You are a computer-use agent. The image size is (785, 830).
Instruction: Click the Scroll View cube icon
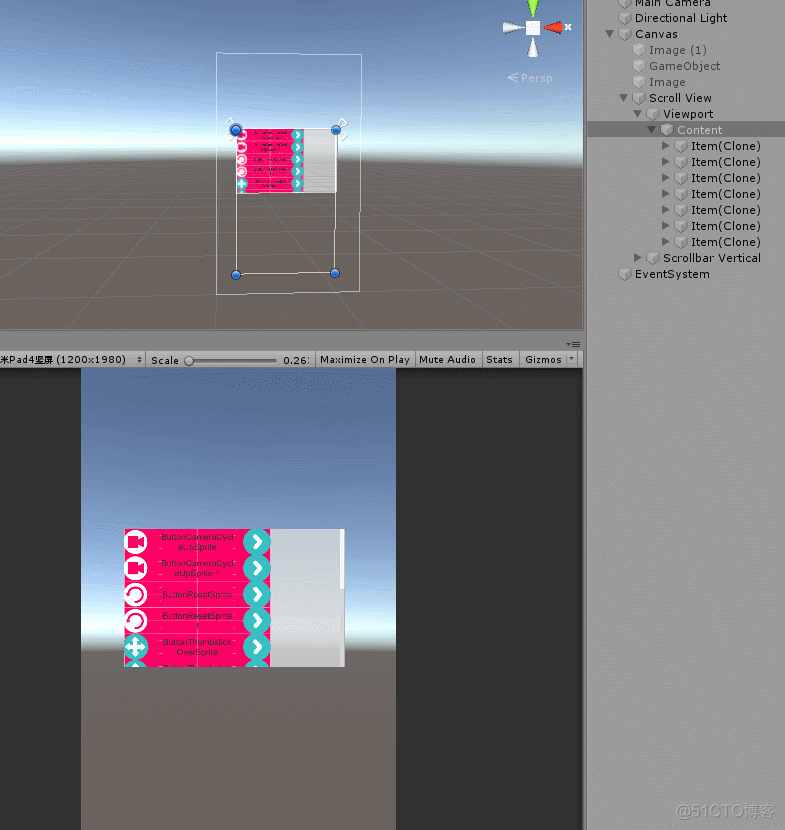tap(639, 98)
